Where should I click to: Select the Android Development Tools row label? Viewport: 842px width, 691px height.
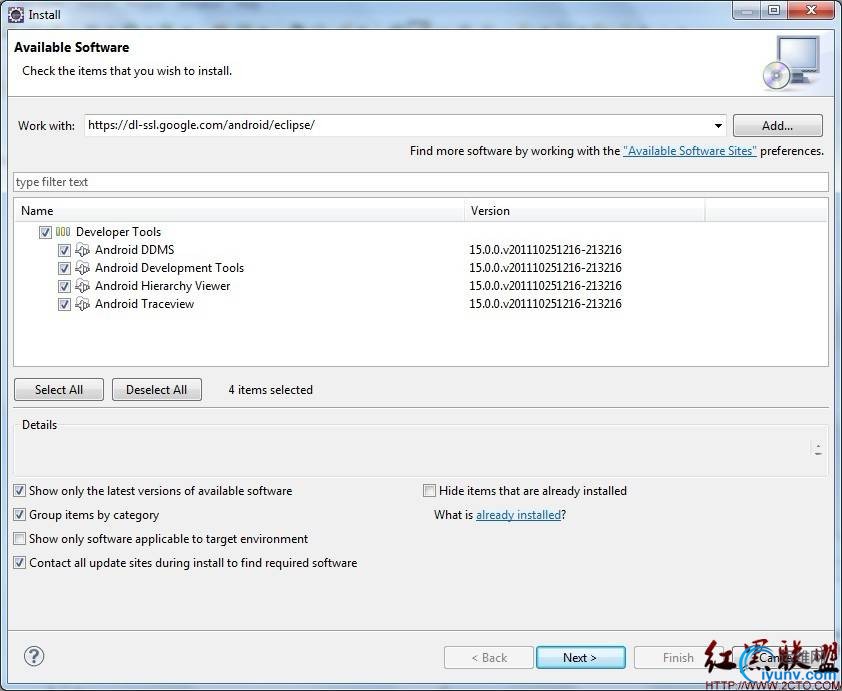(x=169, y=268)
